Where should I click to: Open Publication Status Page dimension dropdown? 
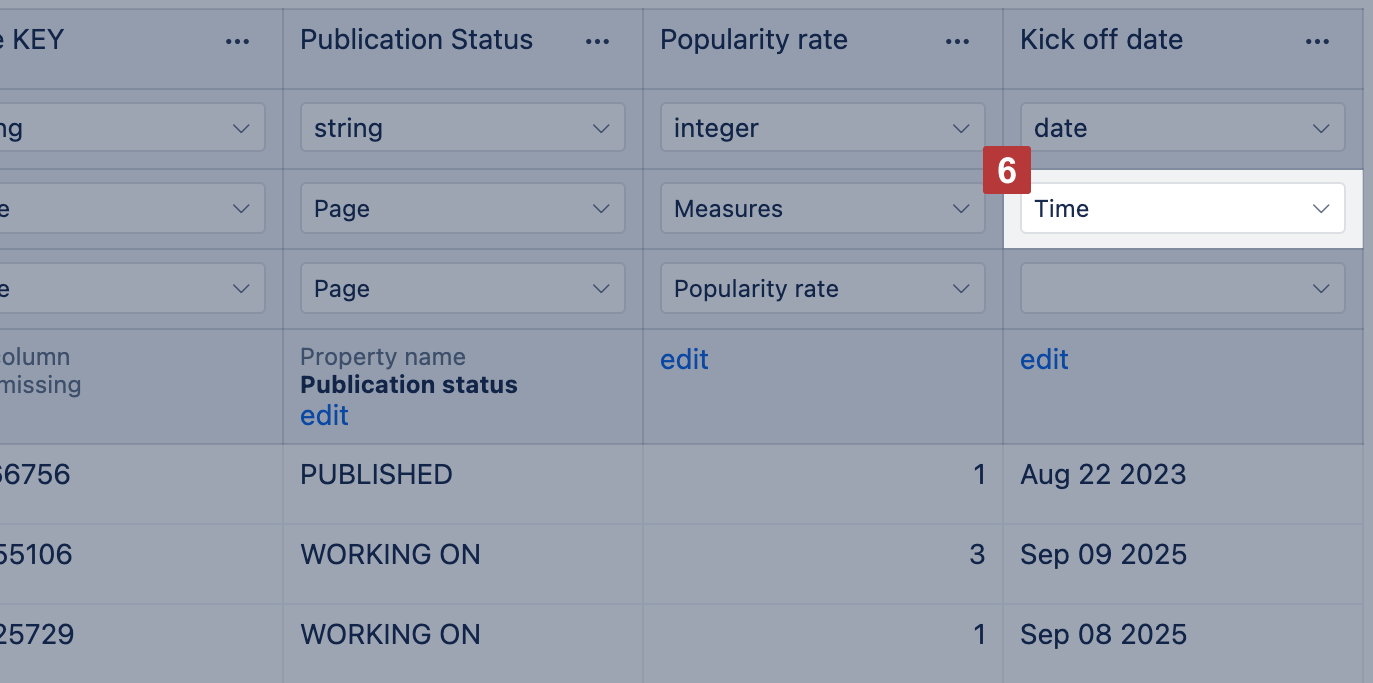[x=462, y=209]
